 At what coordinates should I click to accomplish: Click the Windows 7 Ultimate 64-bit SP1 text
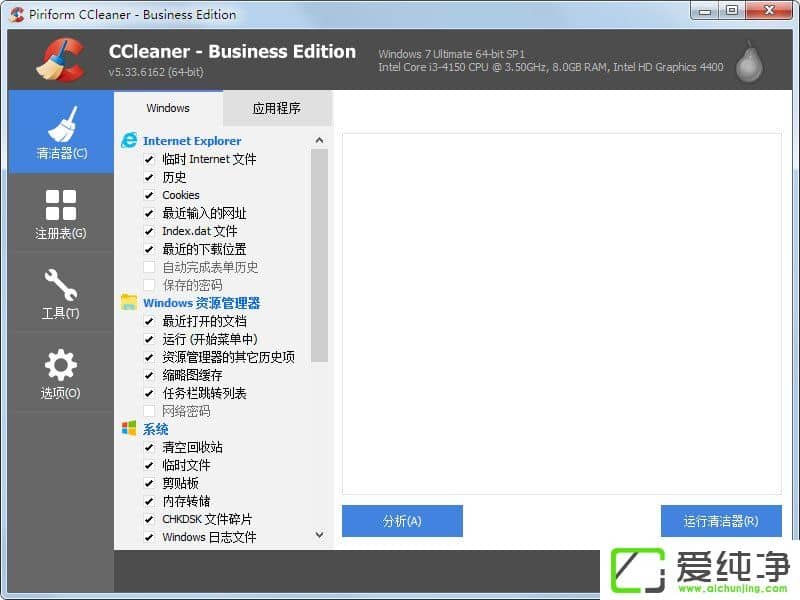click(452, 54)
